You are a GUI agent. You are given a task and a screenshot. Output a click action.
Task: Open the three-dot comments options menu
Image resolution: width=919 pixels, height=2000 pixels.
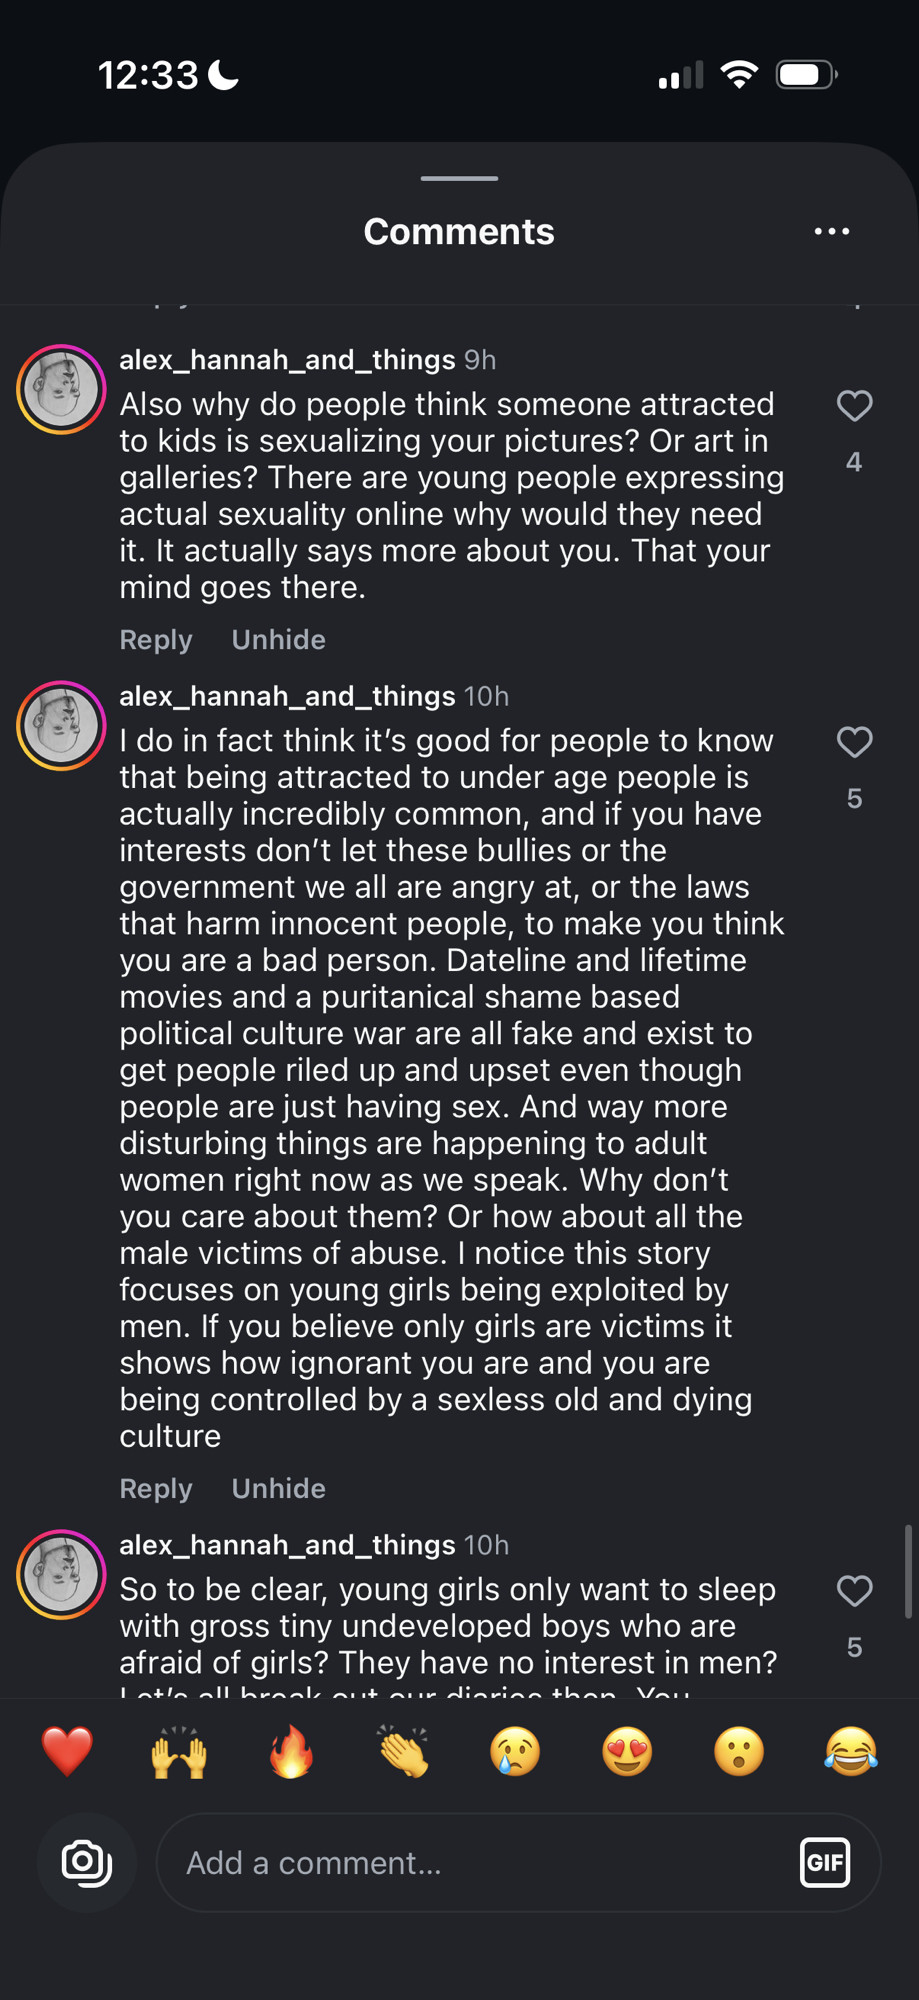(x=831, y=231)
